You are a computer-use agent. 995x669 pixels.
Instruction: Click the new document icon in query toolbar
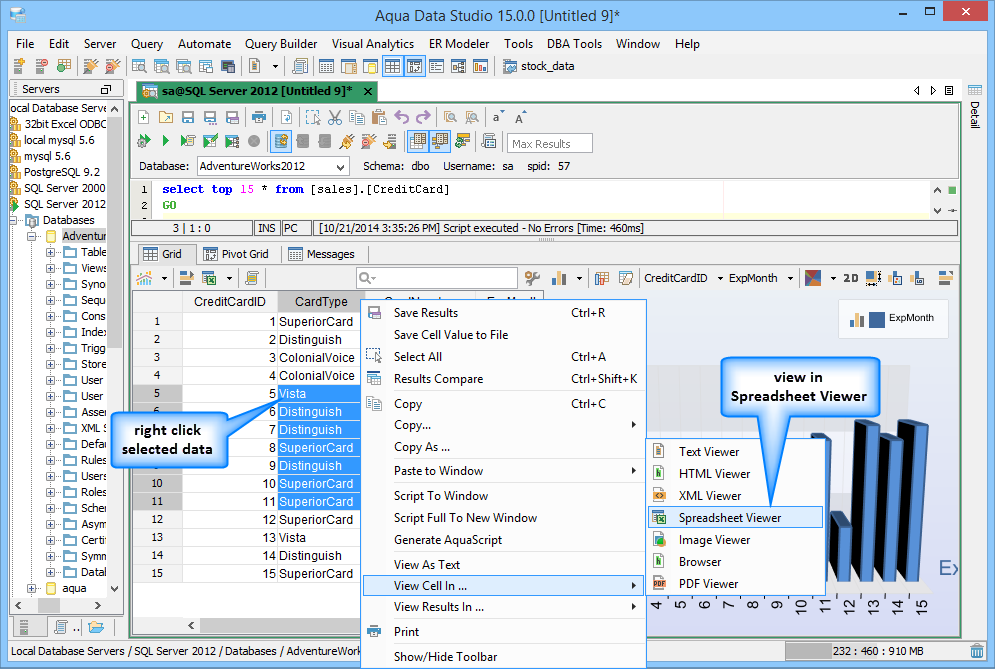pos(143,117)
